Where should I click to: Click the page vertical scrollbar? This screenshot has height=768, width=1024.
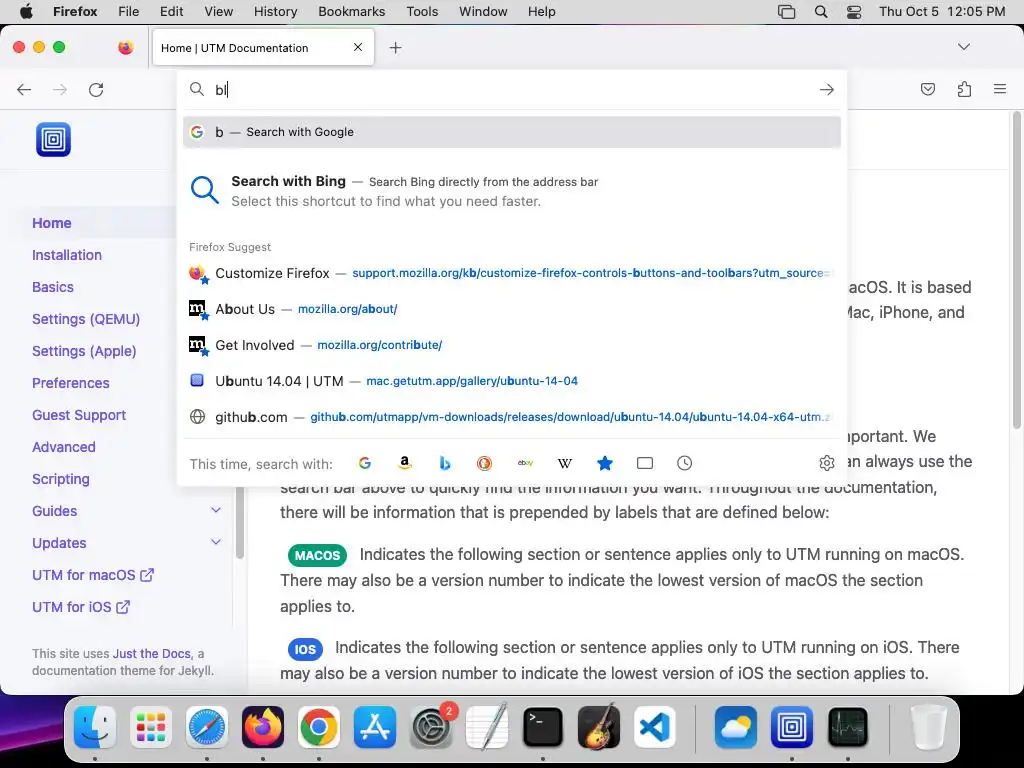(1016, 270)
